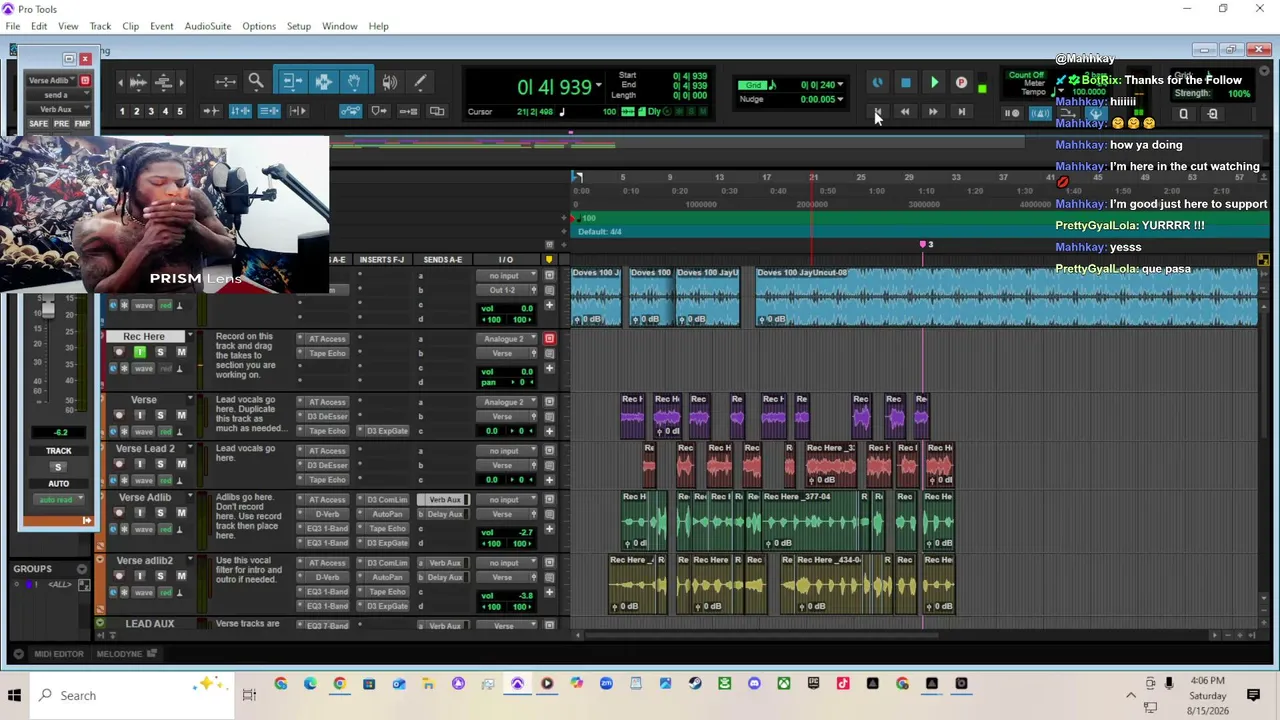Open Delay Aux send on Verse Adlib
1280x720 pixels.
[x=445, y=514]
